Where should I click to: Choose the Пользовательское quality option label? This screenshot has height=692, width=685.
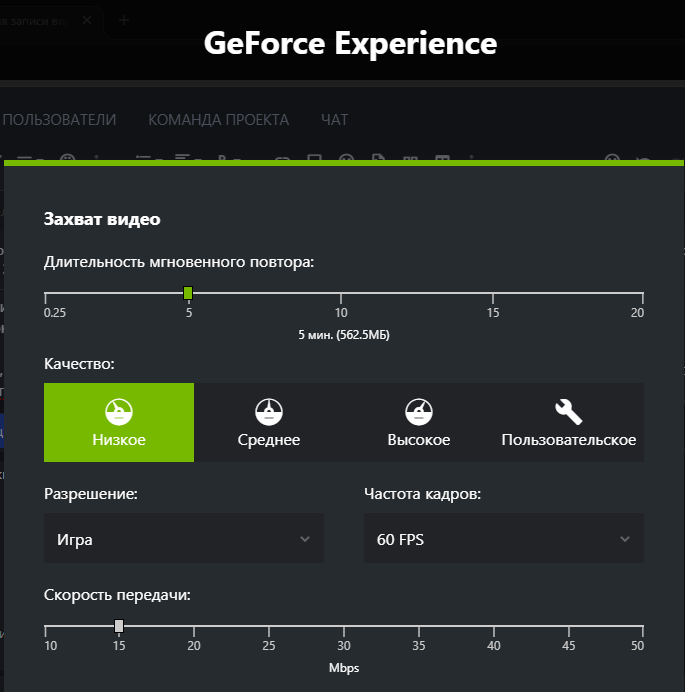(x=568, y=440)
